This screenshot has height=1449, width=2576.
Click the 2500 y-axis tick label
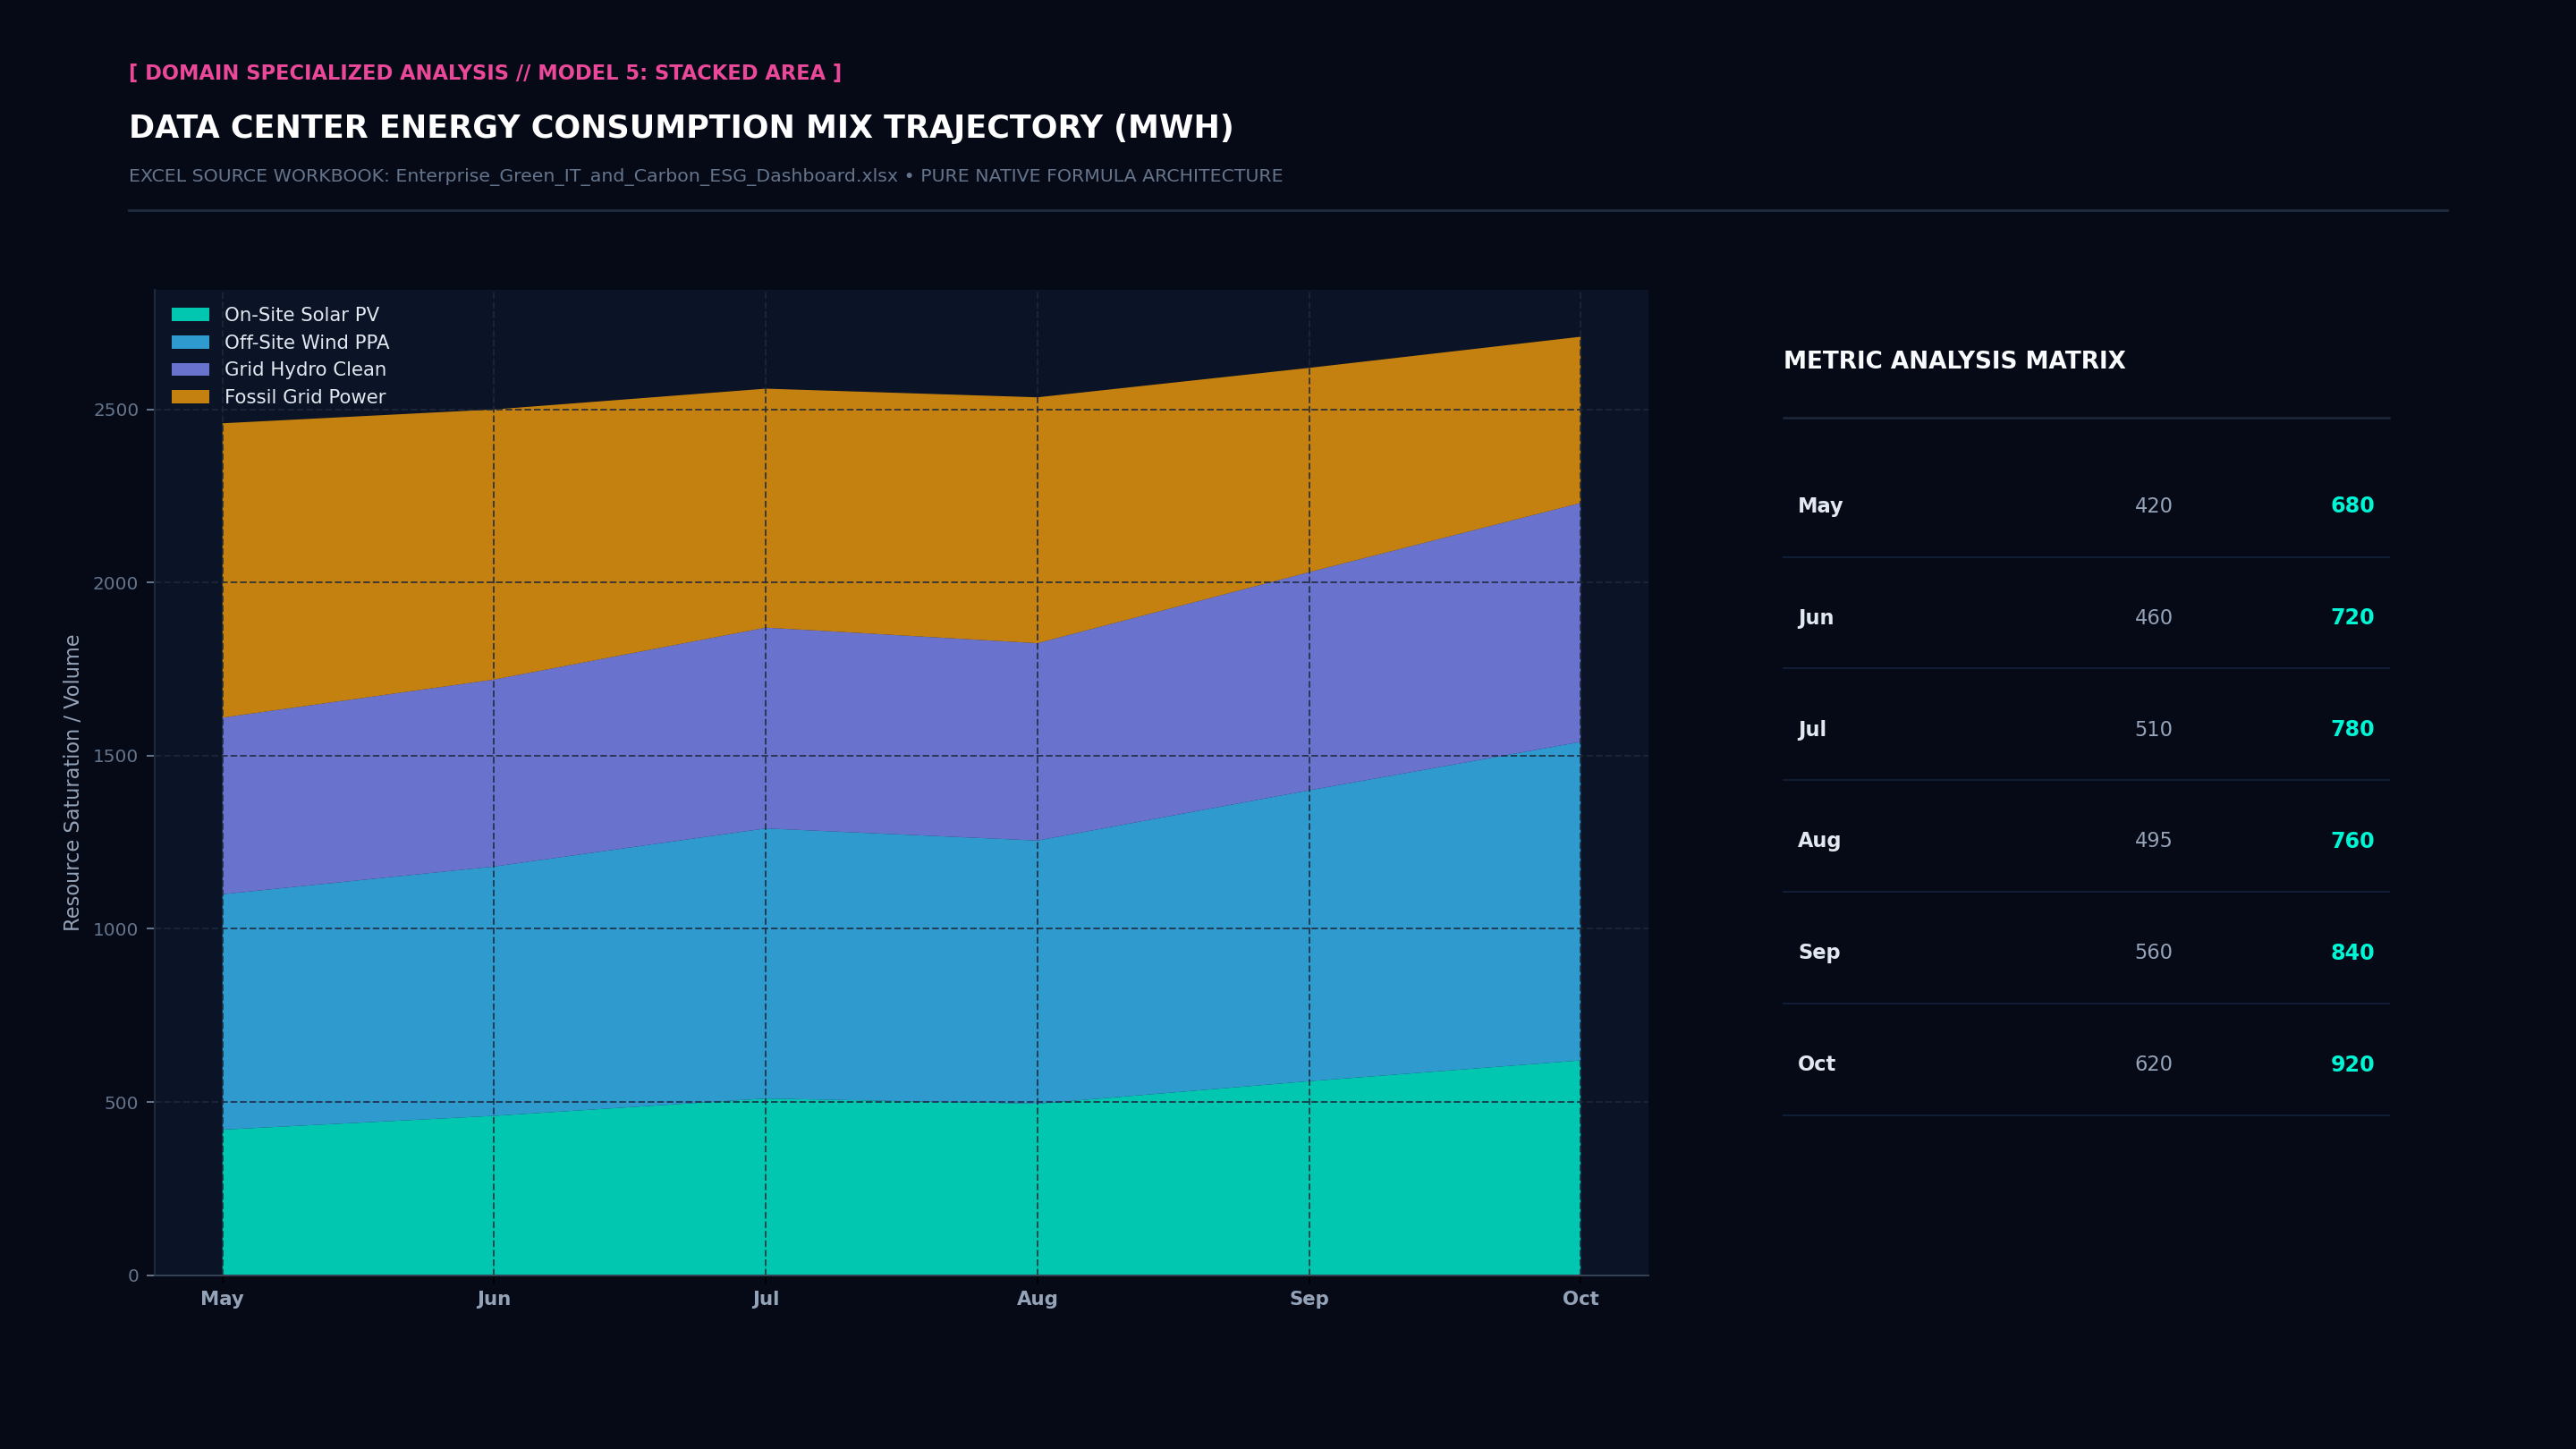coord(116,410)
